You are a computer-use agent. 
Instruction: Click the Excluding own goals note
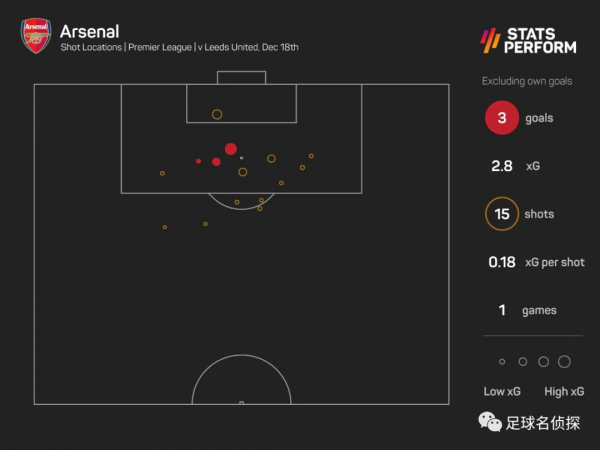(x=527, y=81)
